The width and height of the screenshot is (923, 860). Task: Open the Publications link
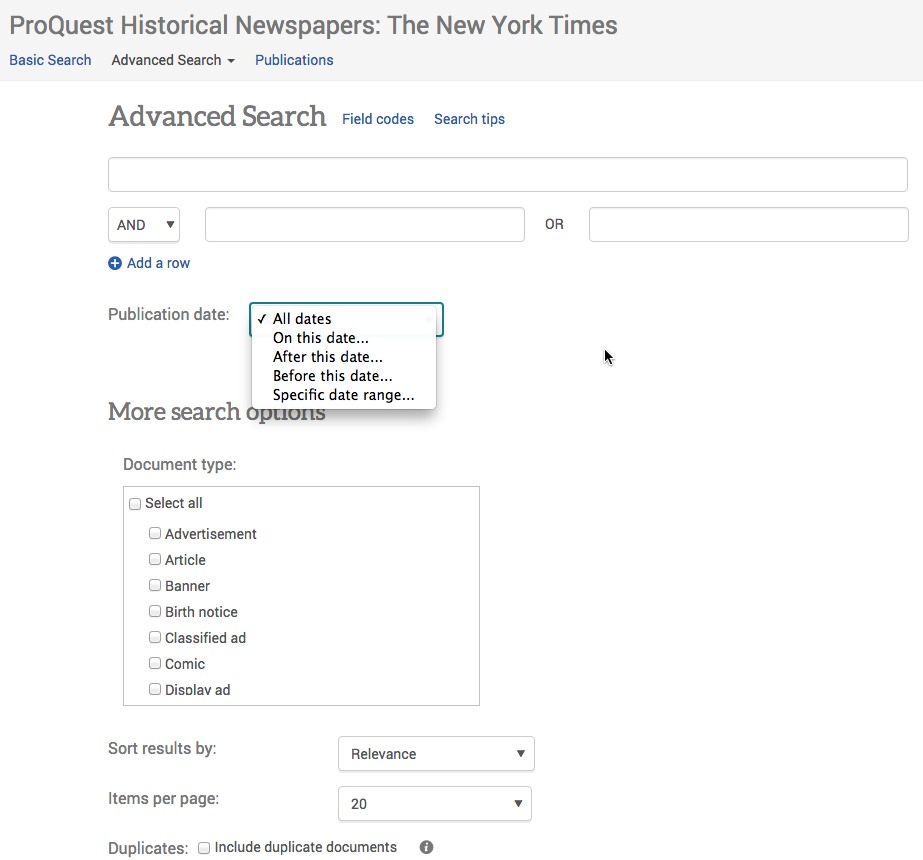point(294,60)
